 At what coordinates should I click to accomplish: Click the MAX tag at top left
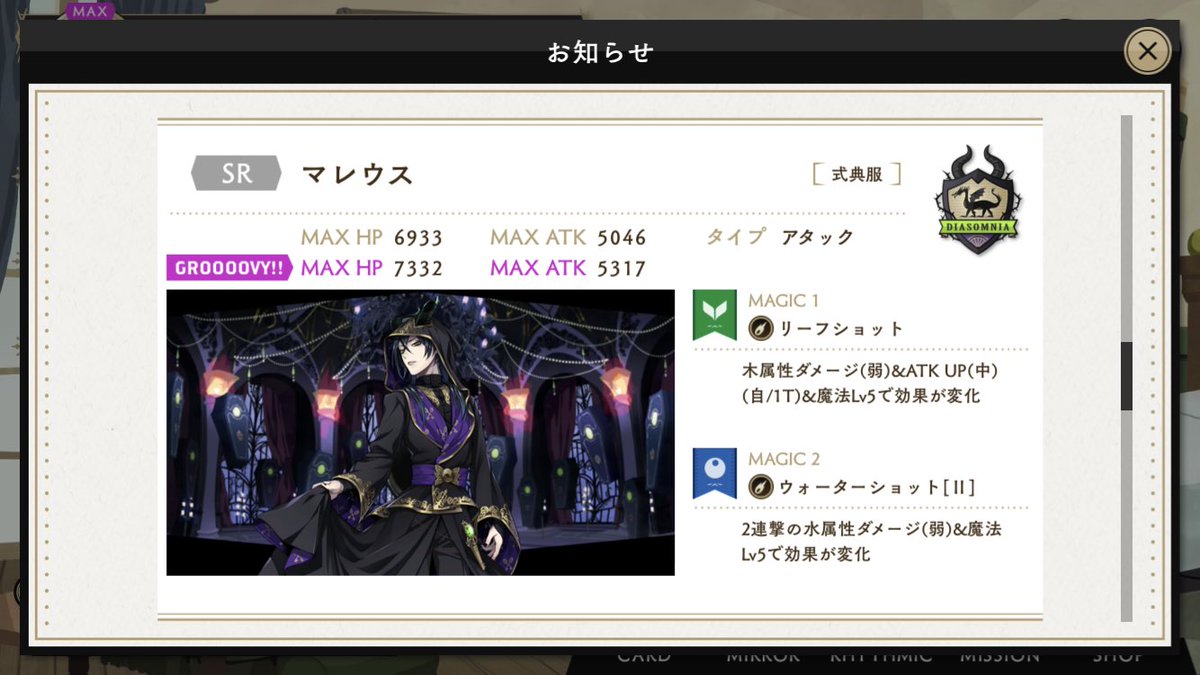pos(91,12)
